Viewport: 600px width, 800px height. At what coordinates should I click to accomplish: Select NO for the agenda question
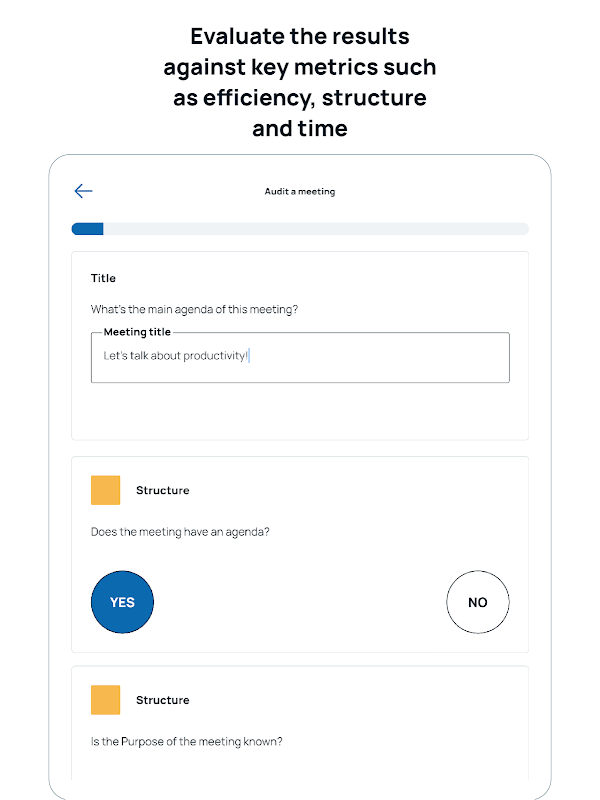click(x=477, y=602)
